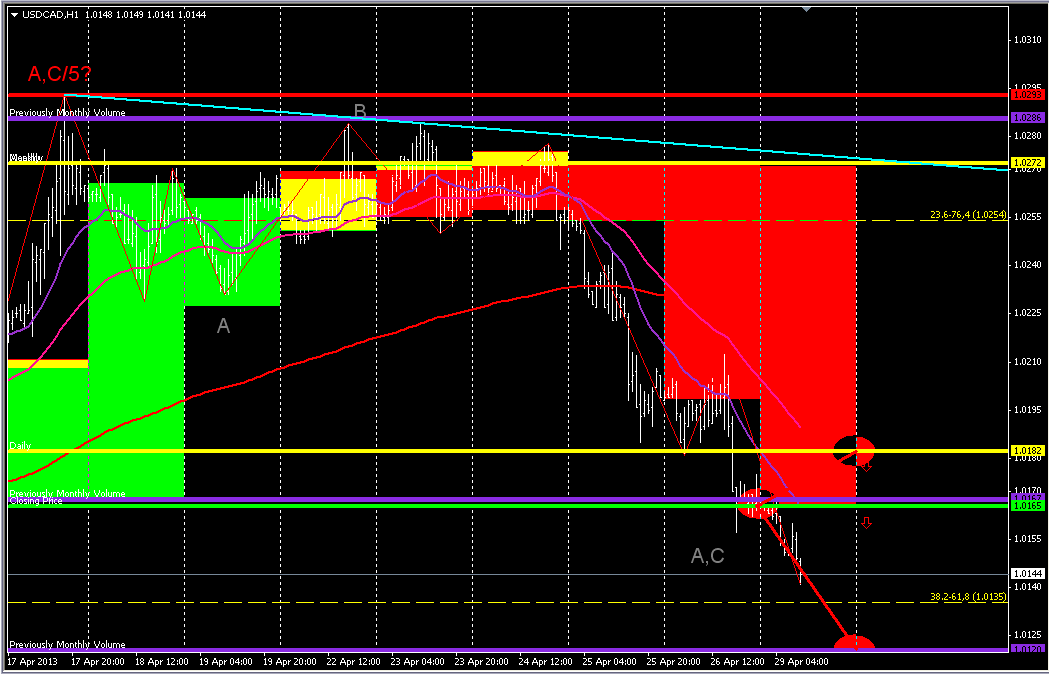Select the gray 'A,C' wave label
This screenshot has width=1049, height=674.
[707, 556]
